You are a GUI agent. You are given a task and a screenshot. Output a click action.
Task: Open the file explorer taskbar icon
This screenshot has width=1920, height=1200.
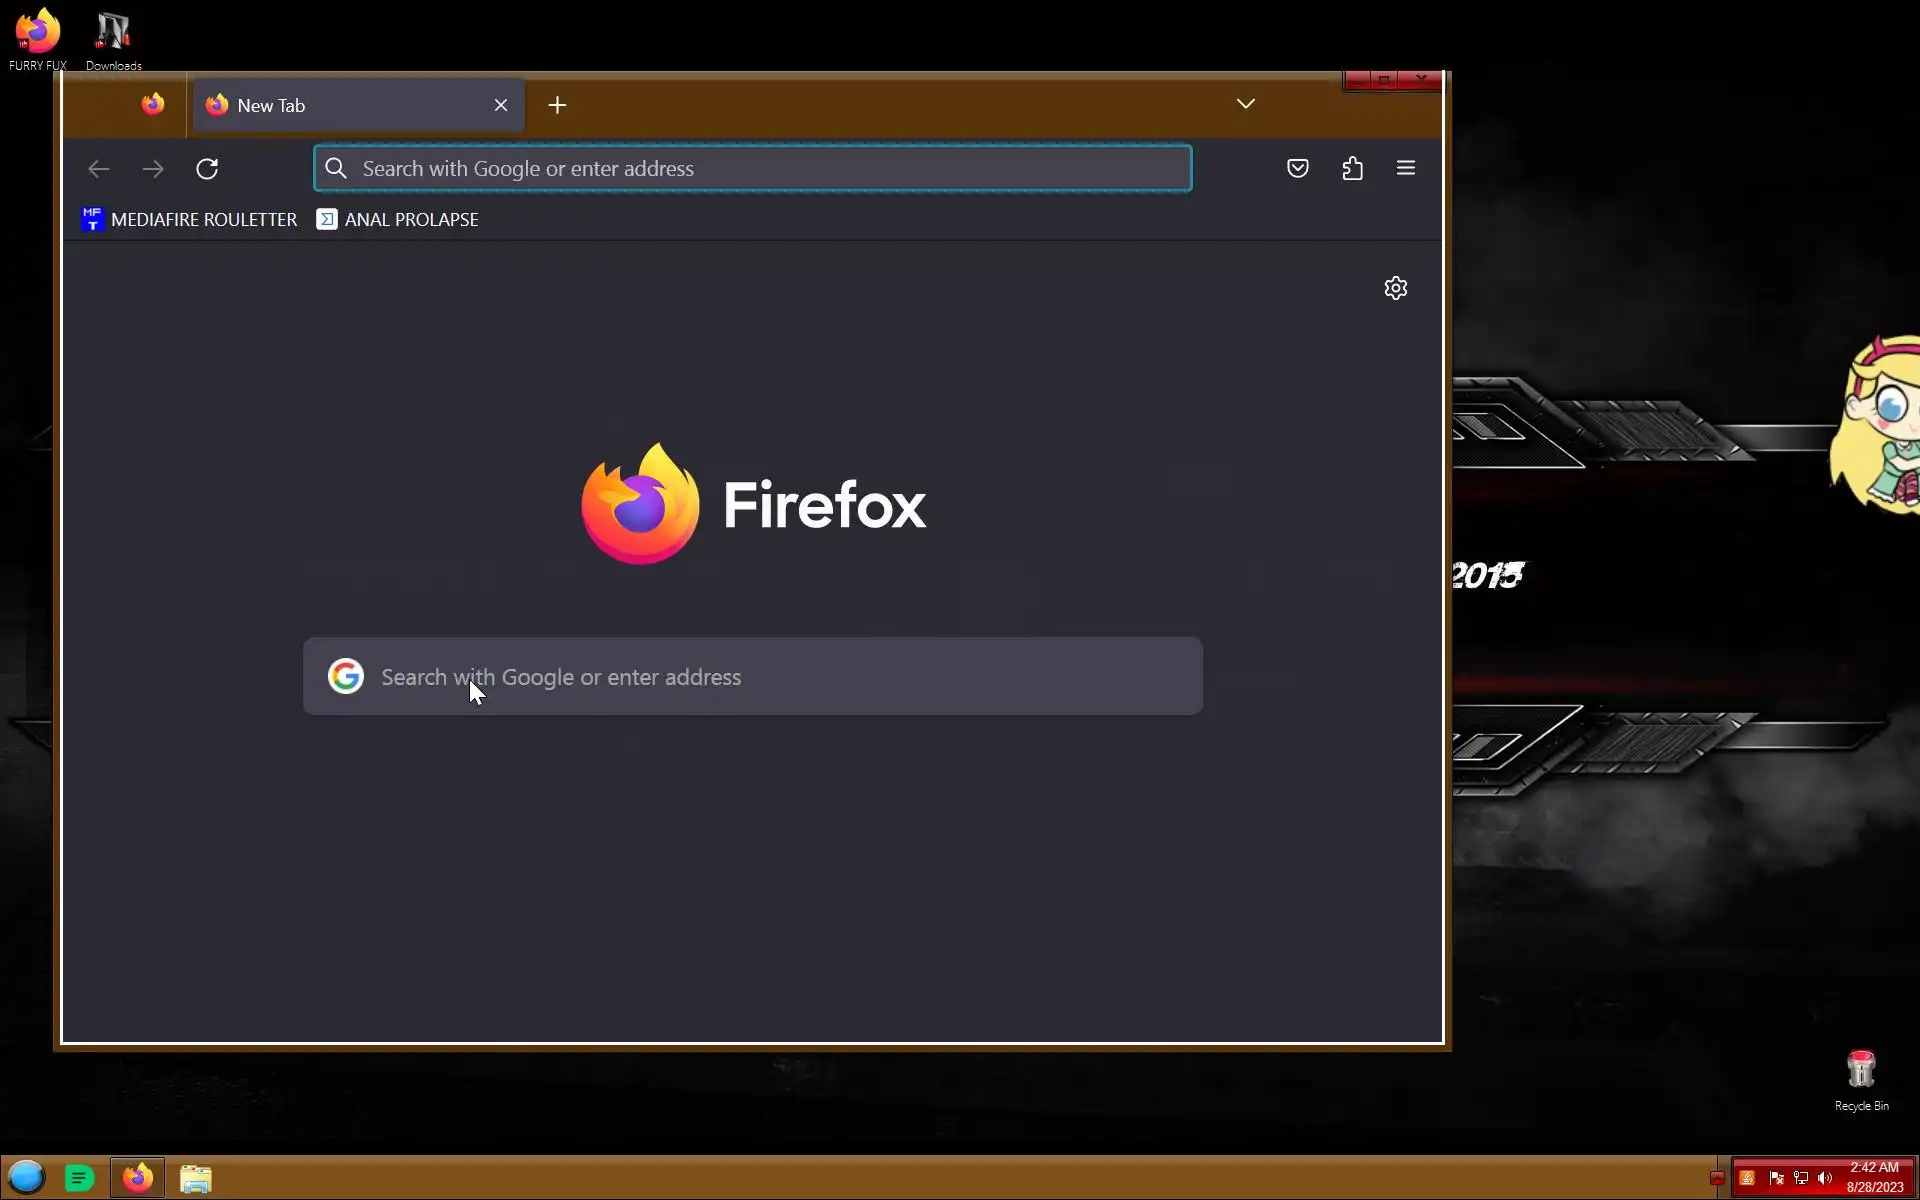[x=196, y=1179]
